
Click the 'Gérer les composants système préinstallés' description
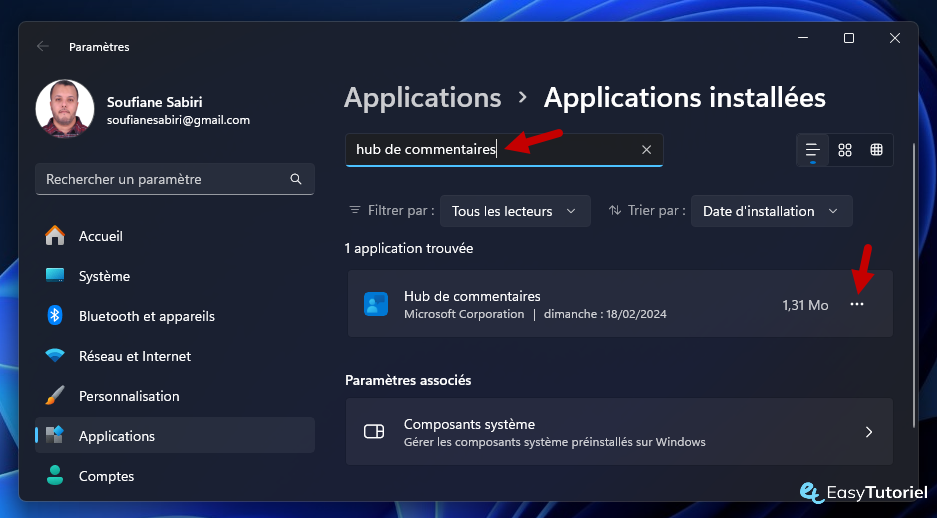pyautogui.click(x=555, y=442)
